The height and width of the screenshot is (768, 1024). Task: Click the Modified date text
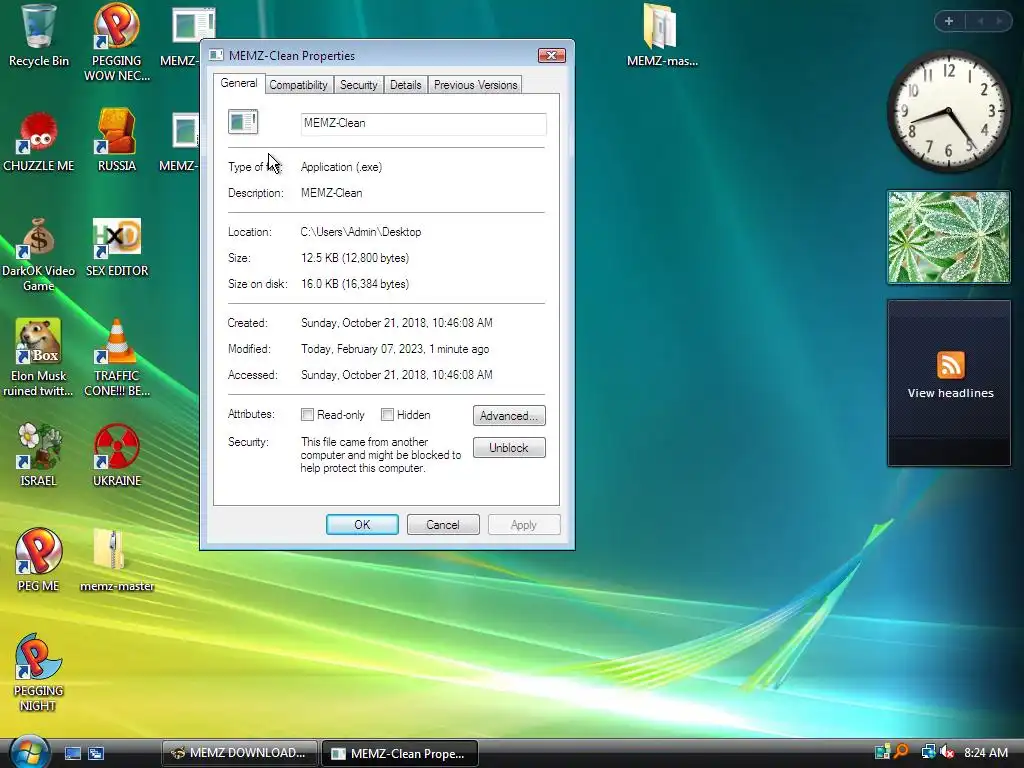(394, 349)
